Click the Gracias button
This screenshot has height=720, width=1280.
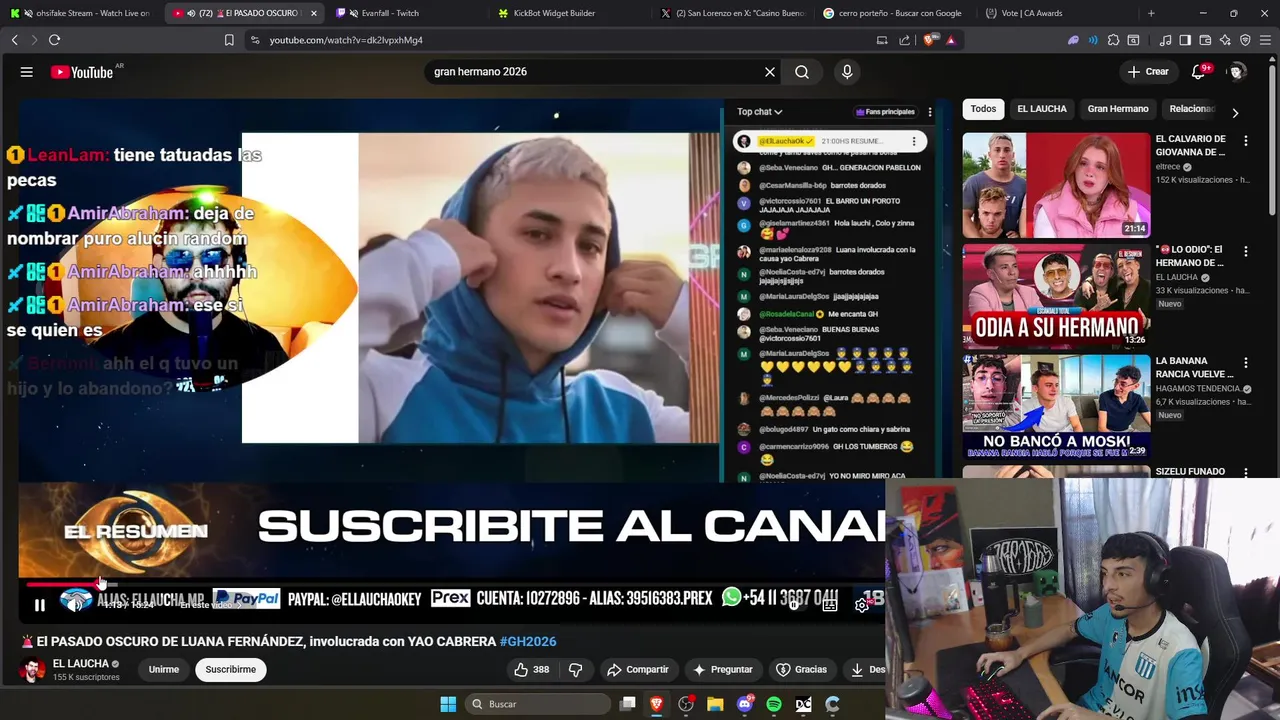point(802,669)
